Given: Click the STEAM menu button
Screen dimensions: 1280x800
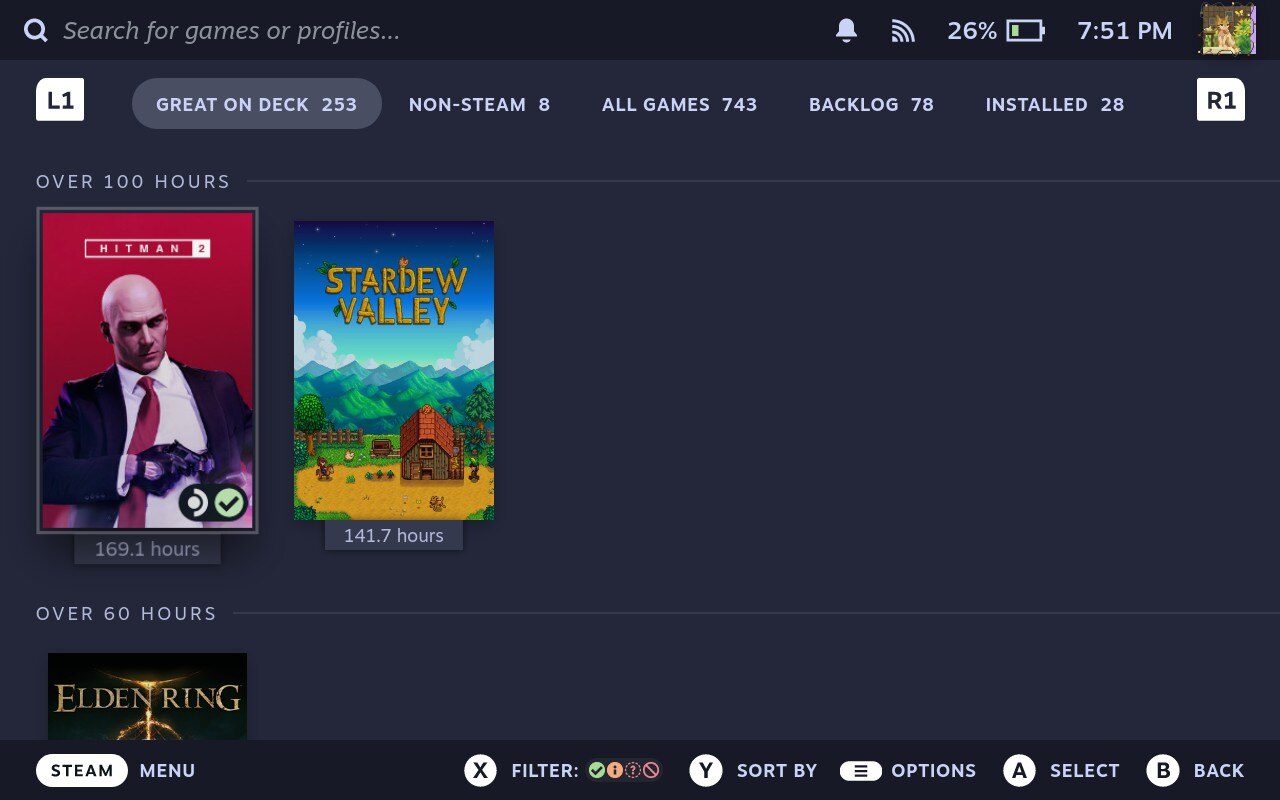Looking at the screenshot, I should point(82,770).
